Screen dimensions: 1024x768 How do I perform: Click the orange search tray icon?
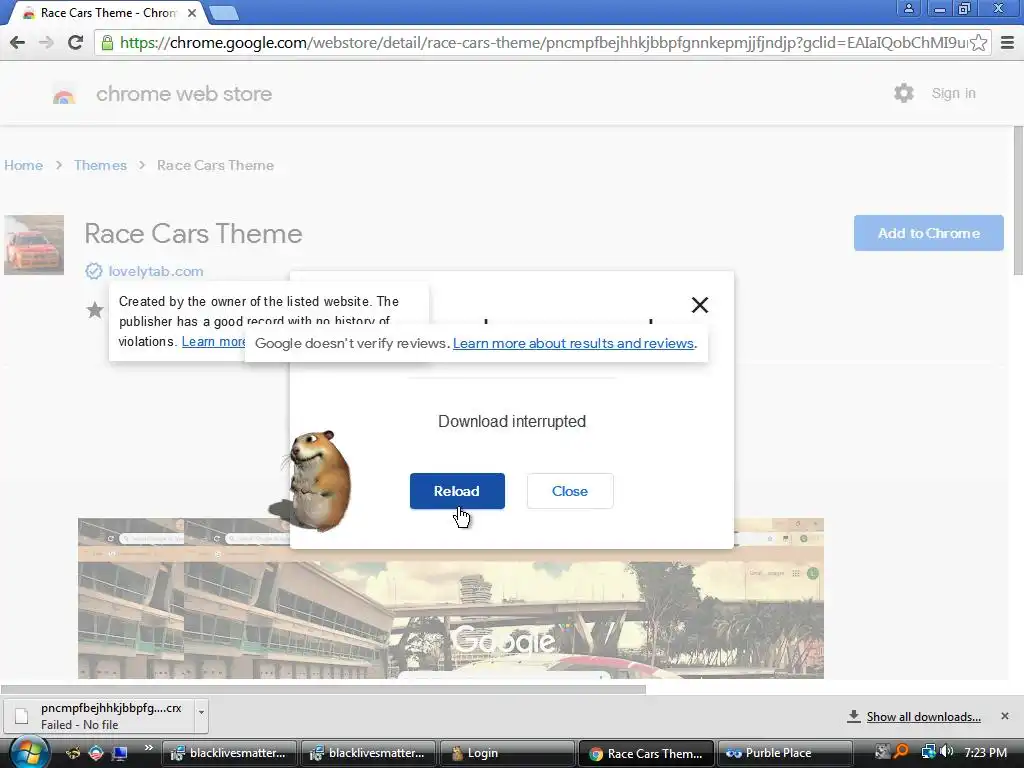(901, 752)
